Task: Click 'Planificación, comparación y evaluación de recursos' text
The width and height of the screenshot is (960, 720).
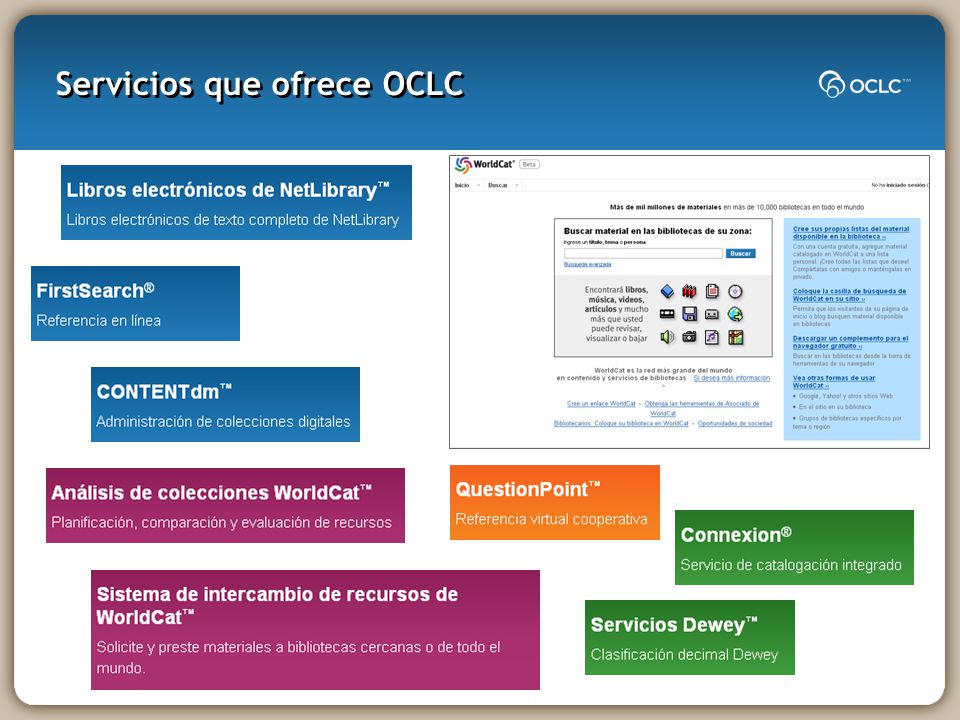Action: pyautogui.click(x=222, y=522)
